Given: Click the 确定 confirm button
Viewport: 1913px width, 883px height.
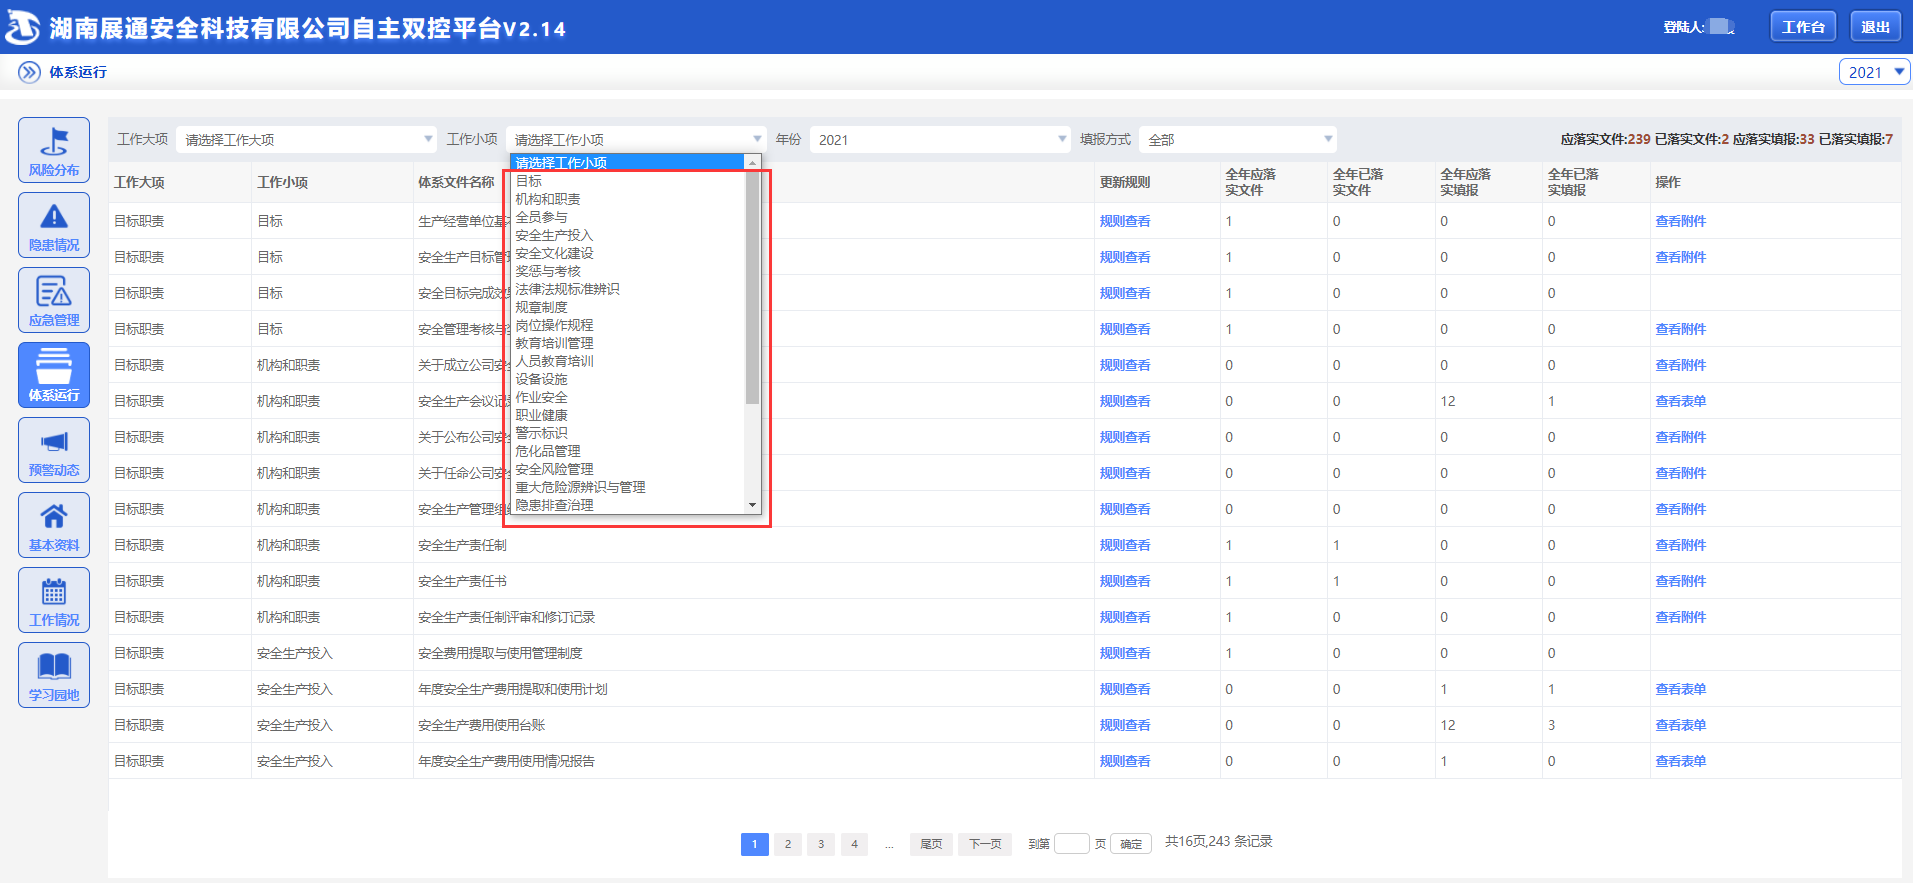Looking at the screenshot, I should [1131, 844].
